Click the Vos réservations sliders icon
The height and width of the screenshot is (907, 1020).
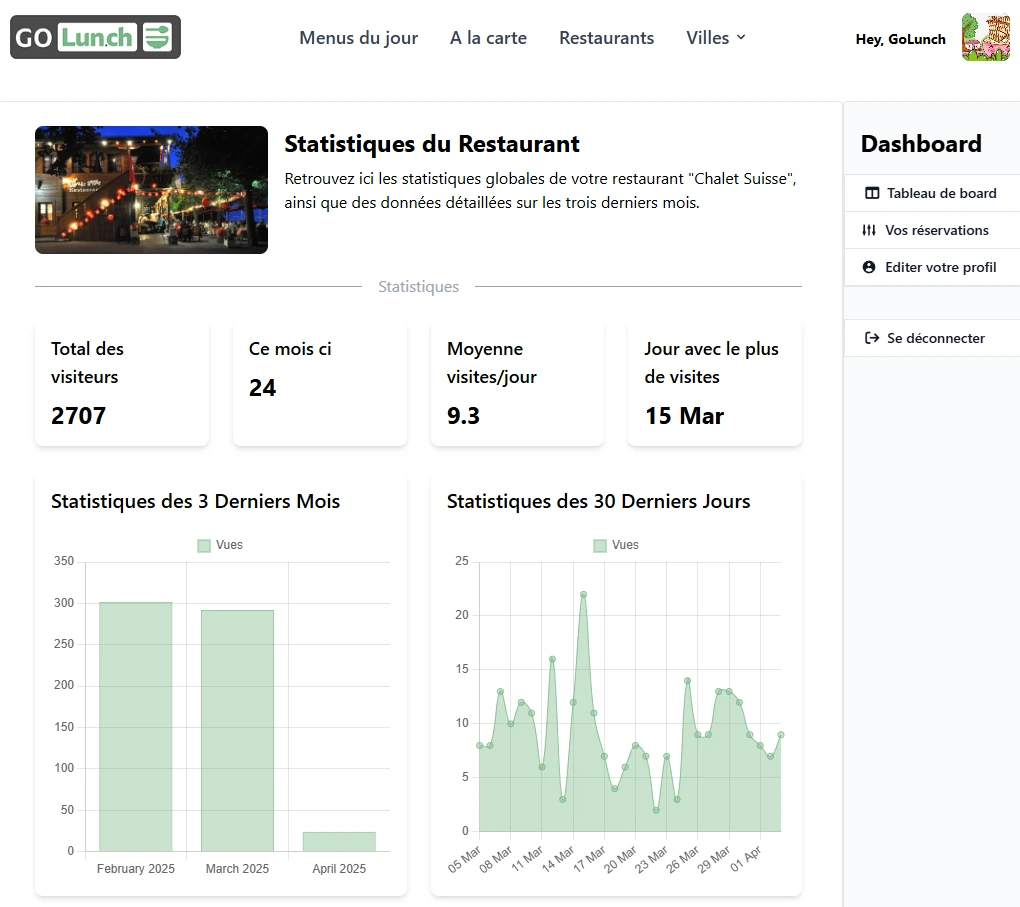(x=869, y=230)
